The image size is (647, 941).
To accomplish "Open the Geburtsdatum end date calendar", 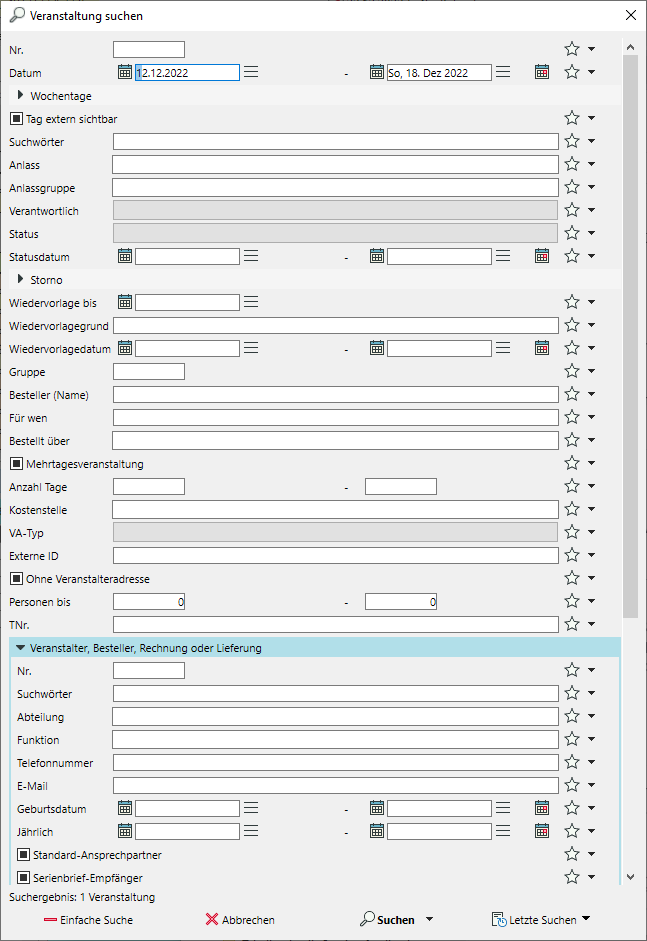I will [377, 808].
